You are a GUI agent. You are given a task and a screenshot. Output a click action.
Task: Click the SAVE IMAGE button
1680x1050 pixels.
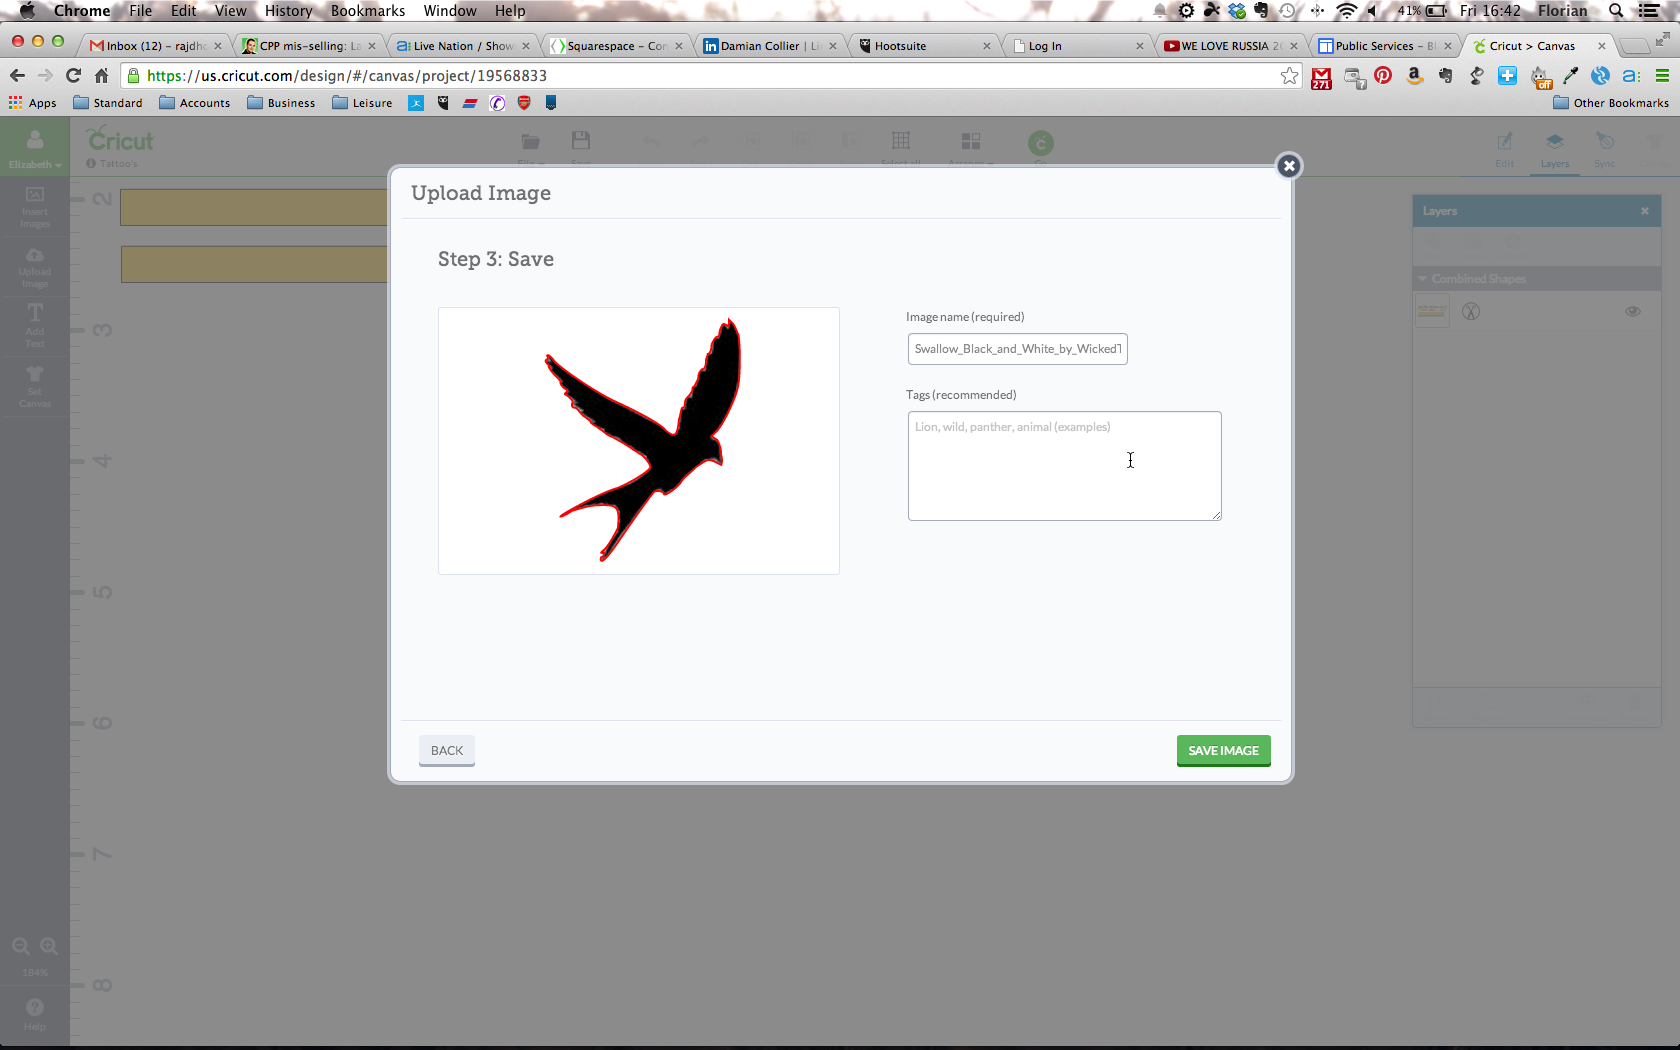(x=1222, y=750)
